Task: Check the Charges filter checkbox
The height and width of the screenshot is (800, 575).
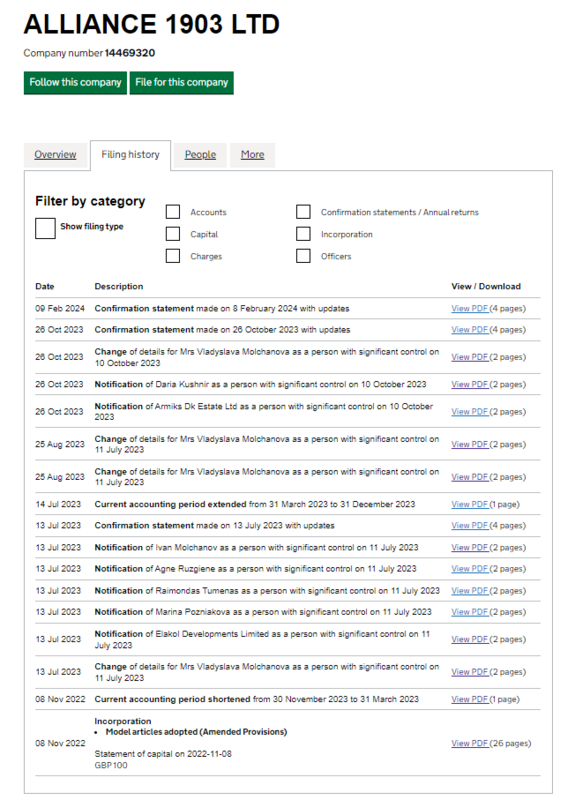Action: pyautogui.click(x=173, y=256)
